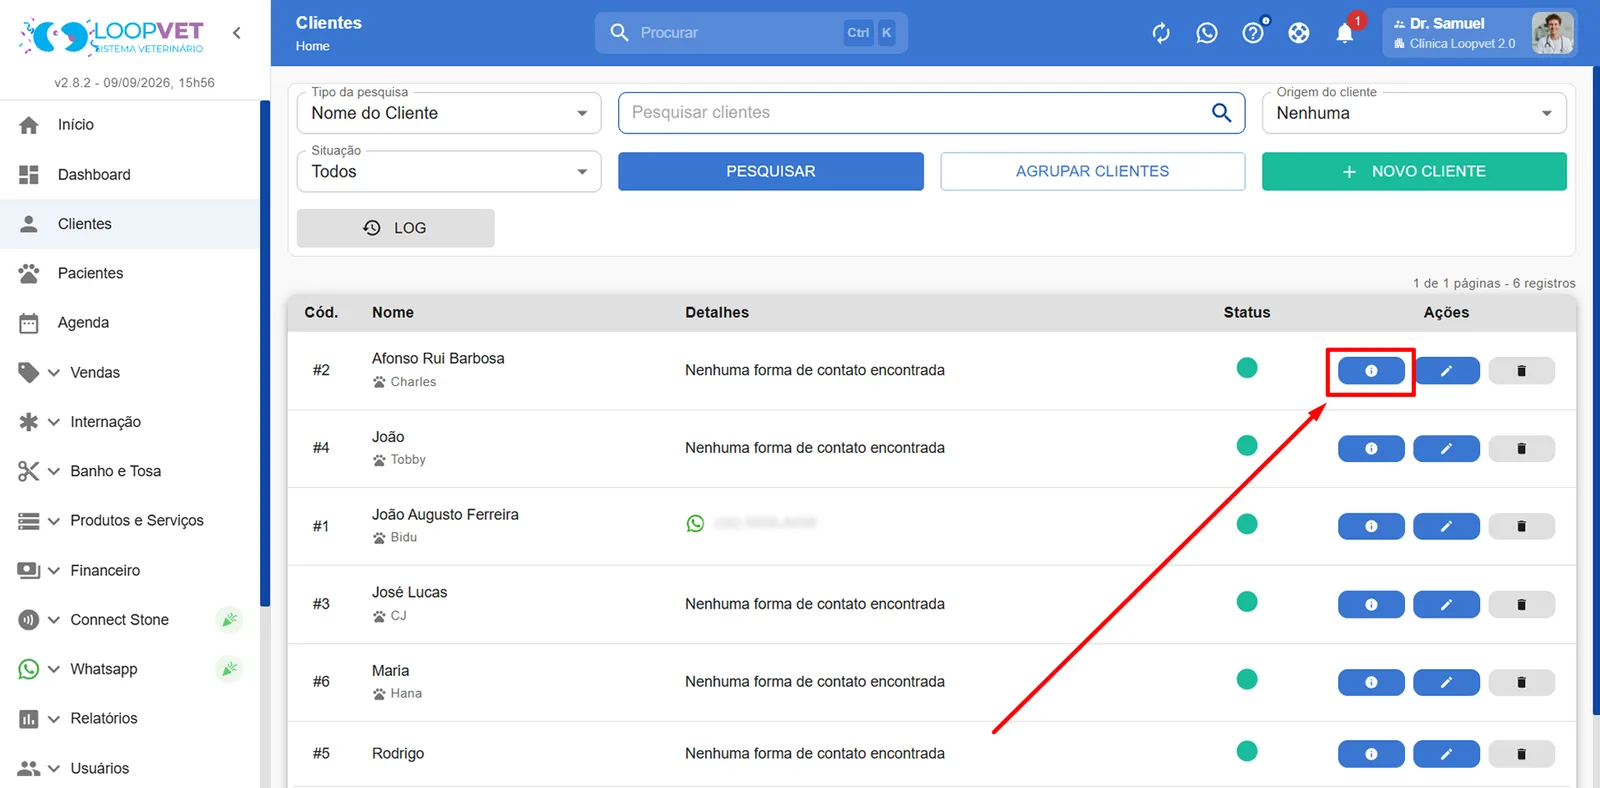Click the support lifebuoy icon
The height and width of the screenshot is (788, 1600).
pyautogui.click(x=1299, y=33)
